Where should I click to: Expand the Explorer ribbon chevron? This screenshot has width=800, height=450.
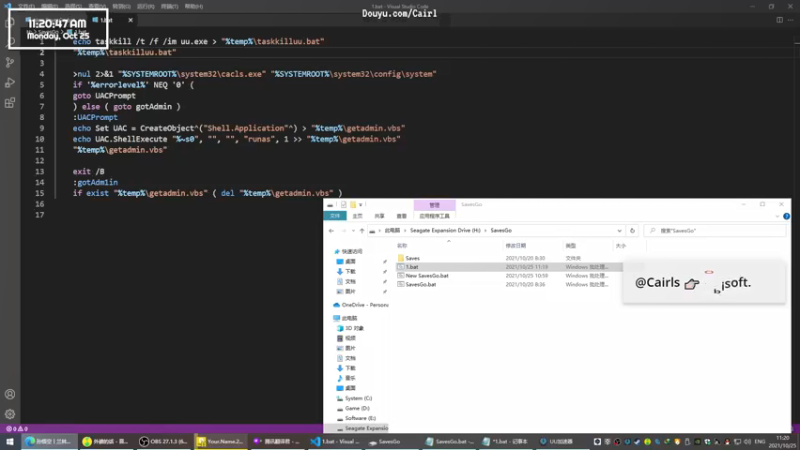[777, 216]
